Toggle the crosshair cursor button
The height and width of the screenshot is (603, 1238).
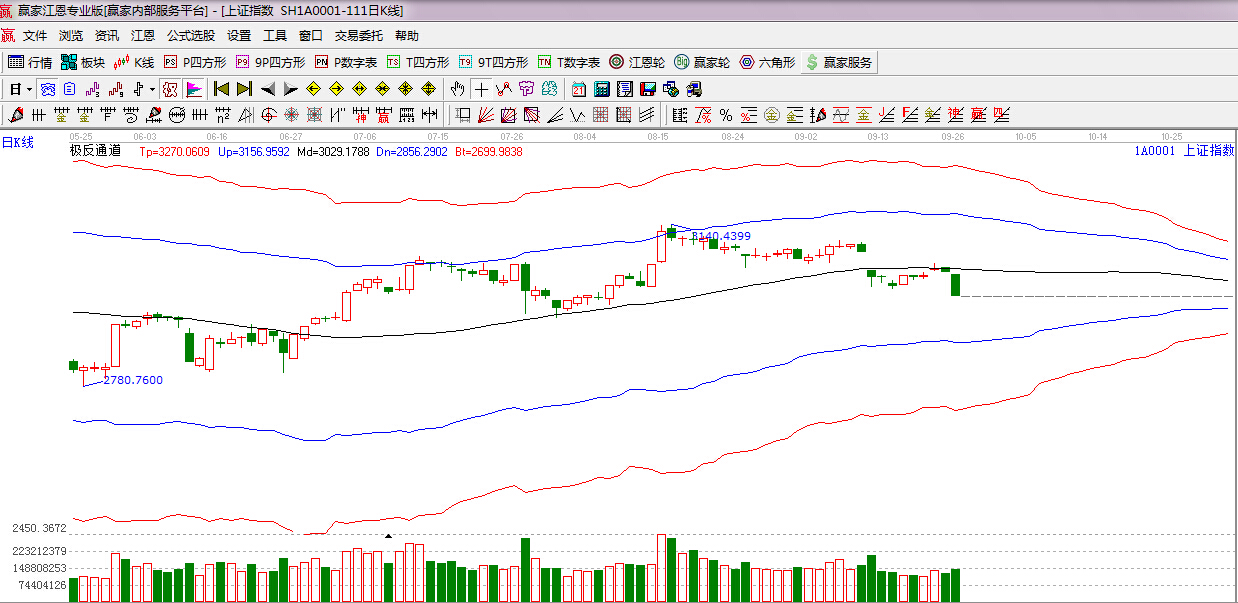[x=482, y=89]
